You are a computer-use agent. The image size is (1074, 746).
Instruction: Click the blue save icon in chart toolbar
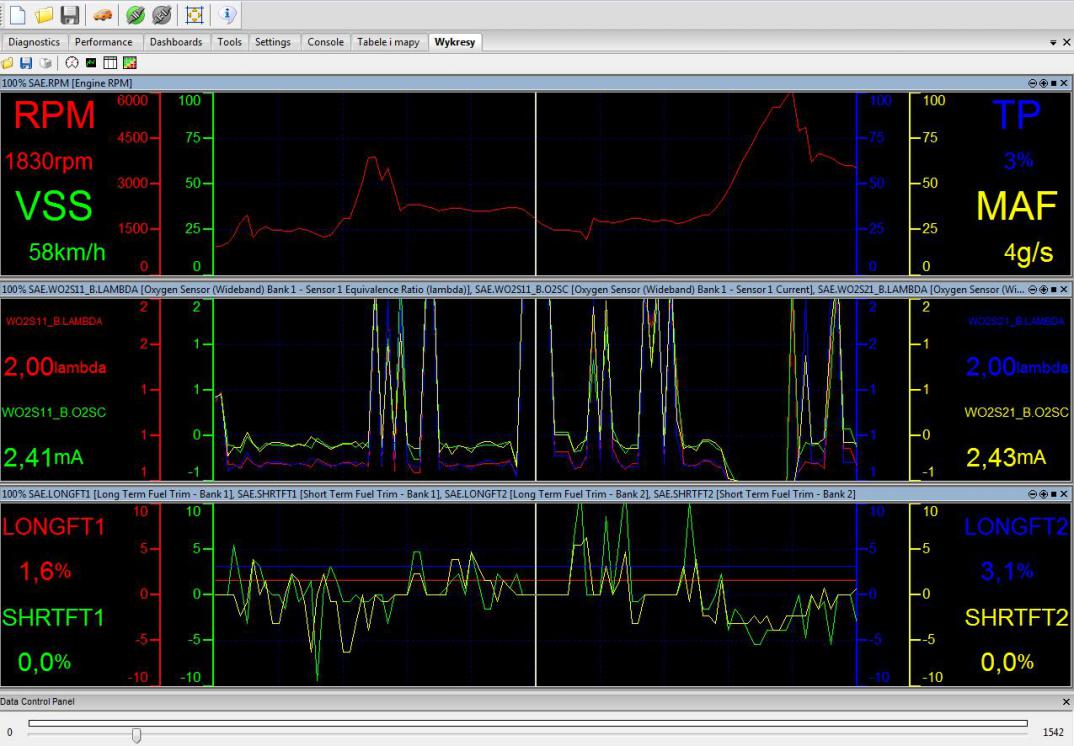[x=26, y=63]
